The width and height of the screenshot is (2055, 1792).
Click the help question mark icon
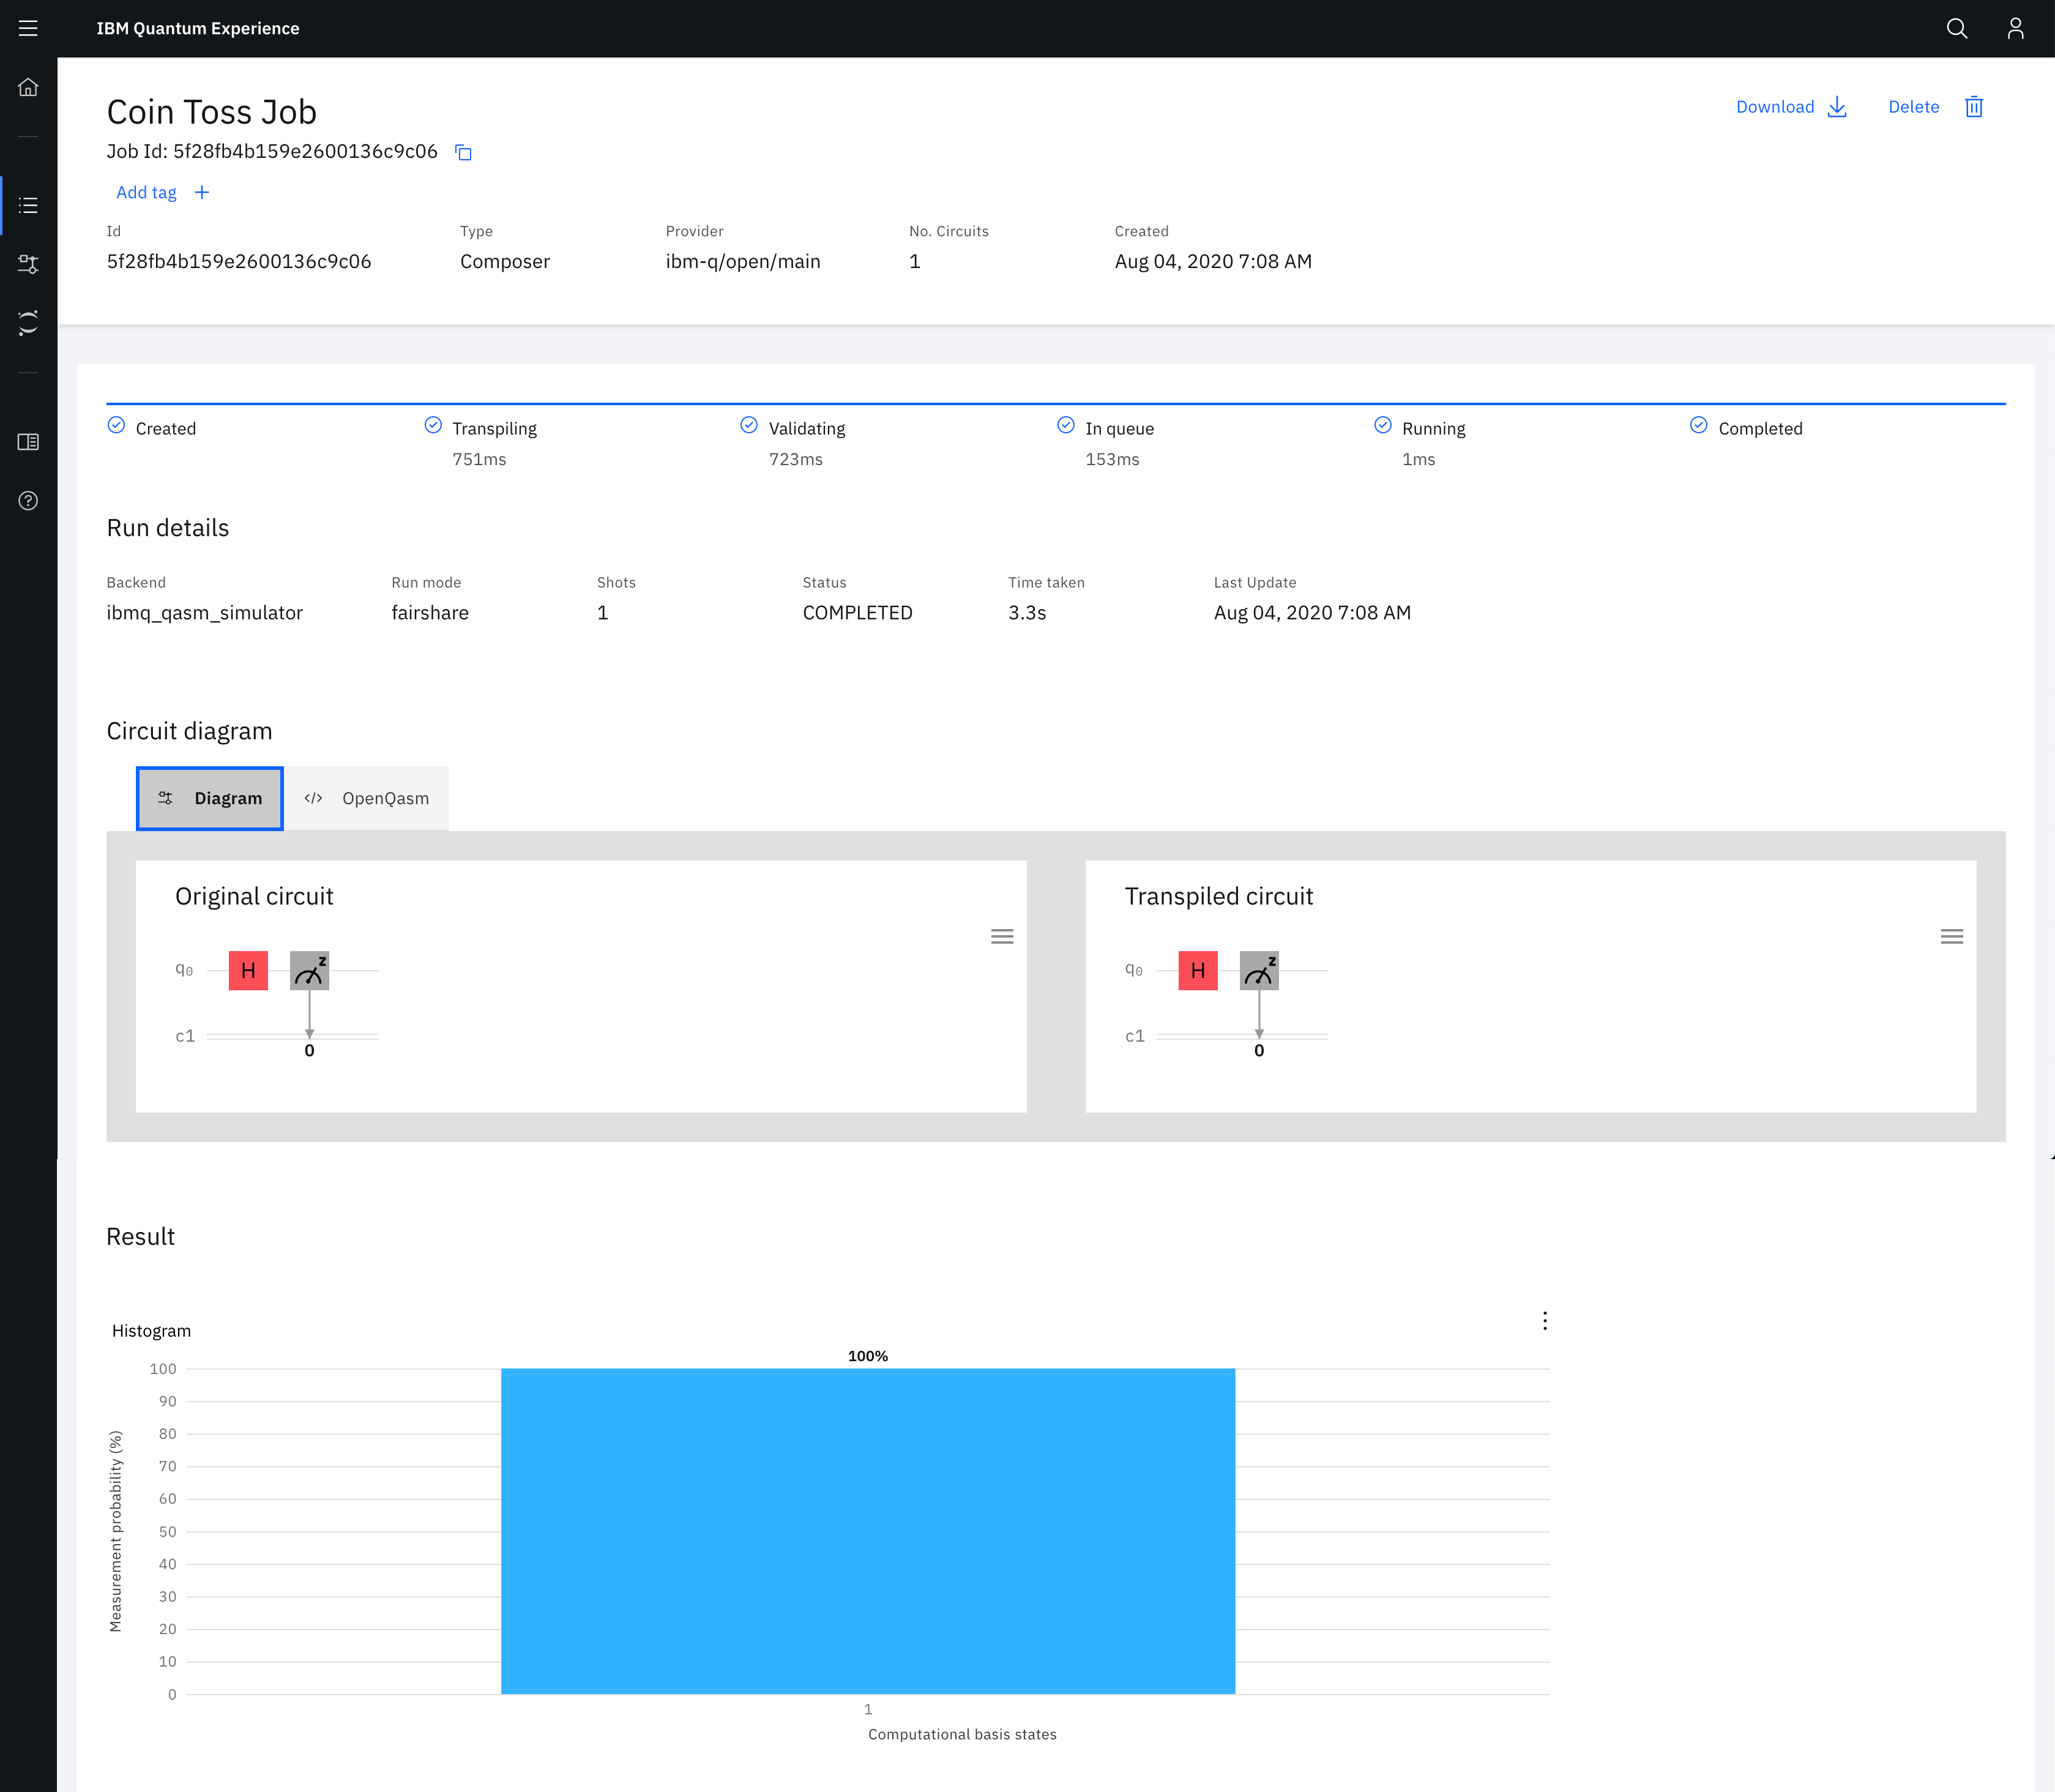pos(28,500)
